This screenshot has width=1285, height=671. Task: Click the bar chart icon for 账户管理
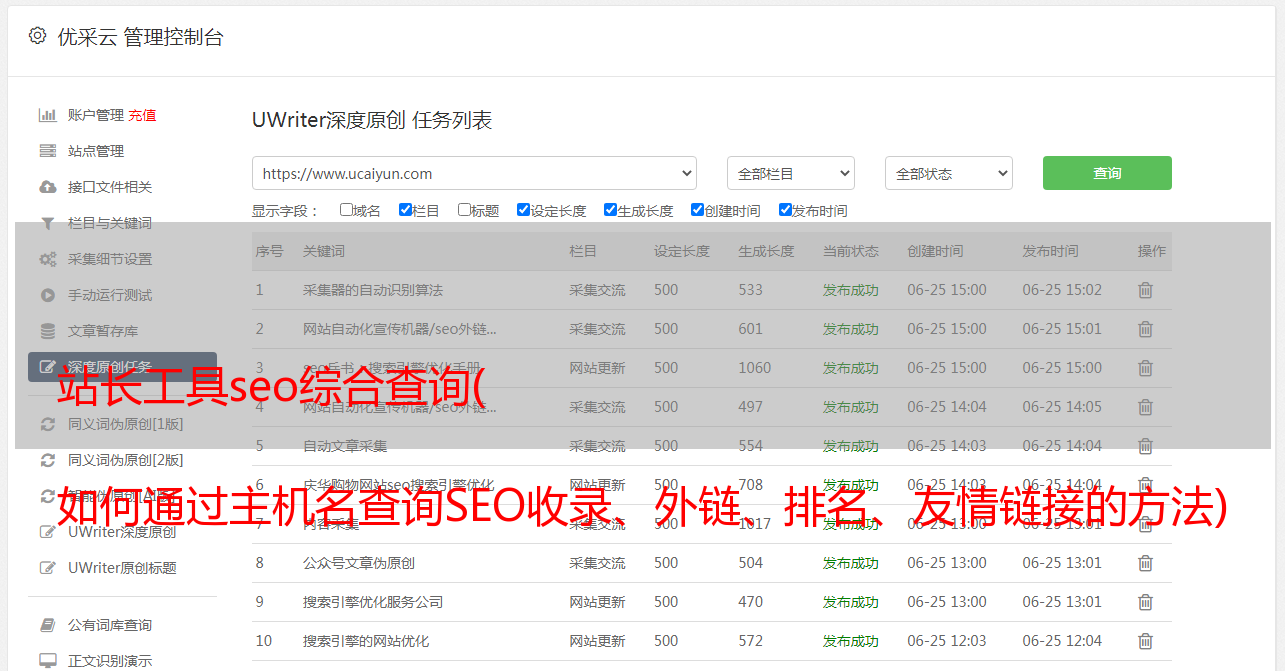coord(47,115)
